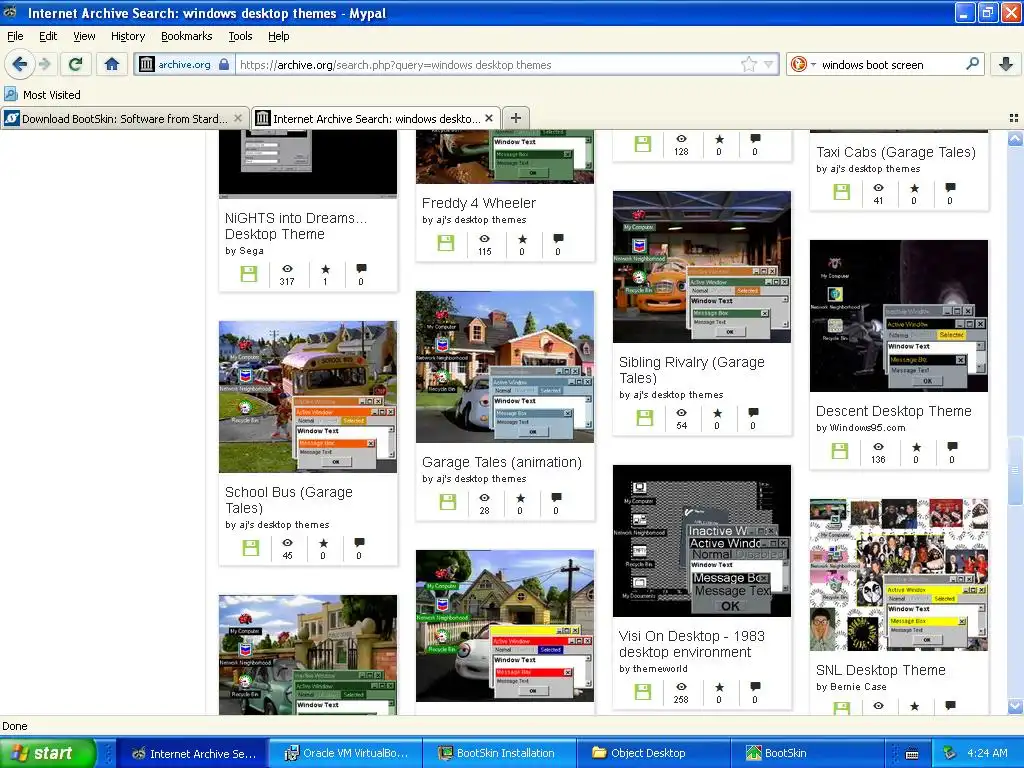Reload the current page
Viewport: 1024px width, 768px height.
click(x=76, y=64)
